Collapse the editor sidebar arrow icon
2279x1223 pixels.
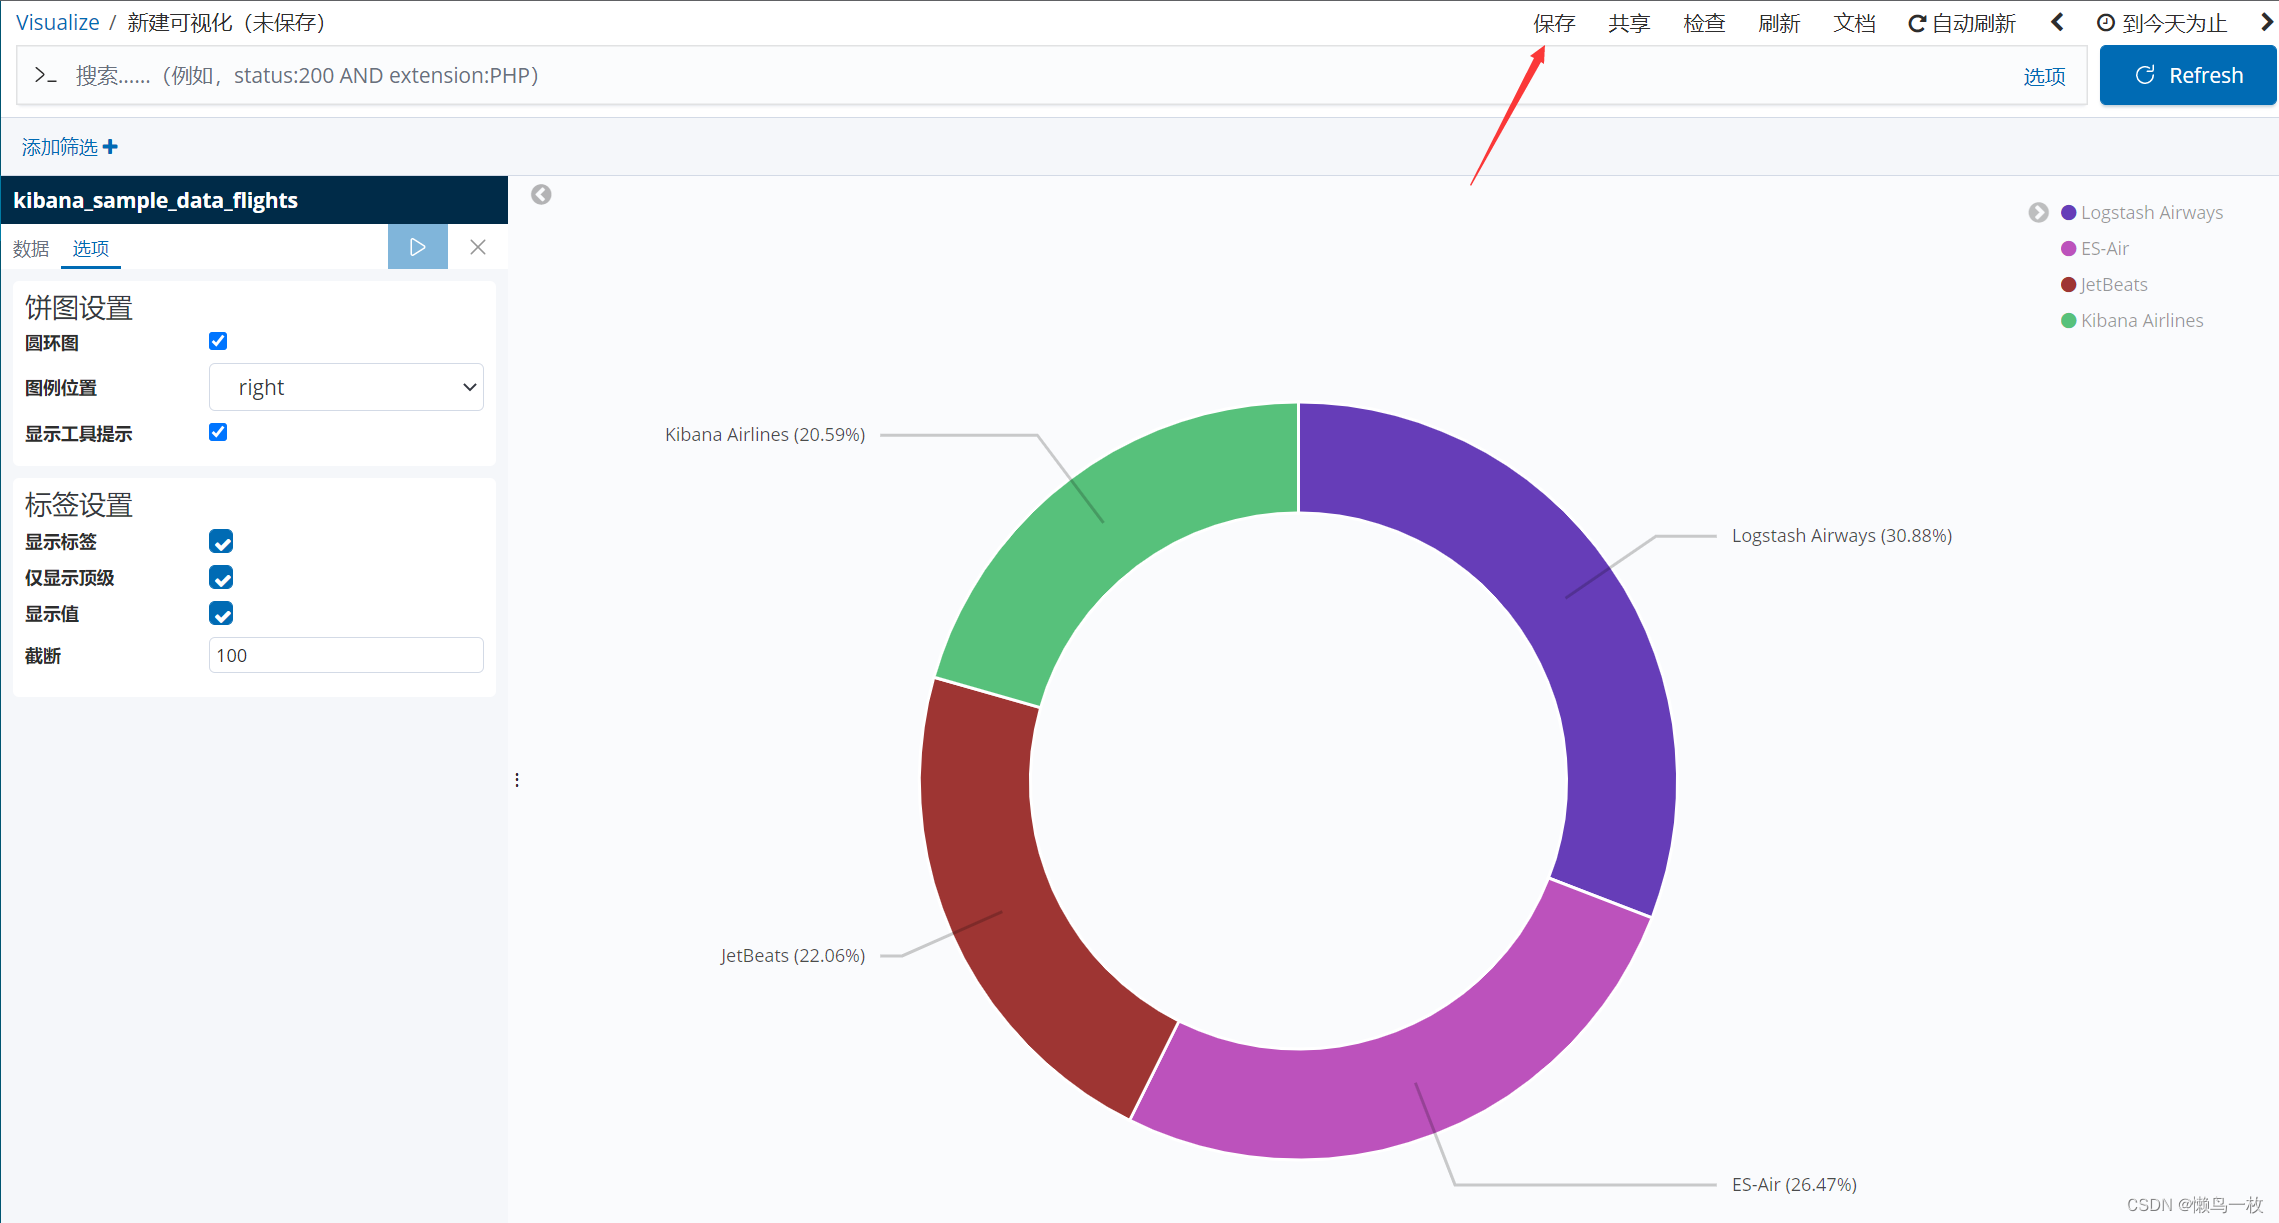tap(541, 194)
